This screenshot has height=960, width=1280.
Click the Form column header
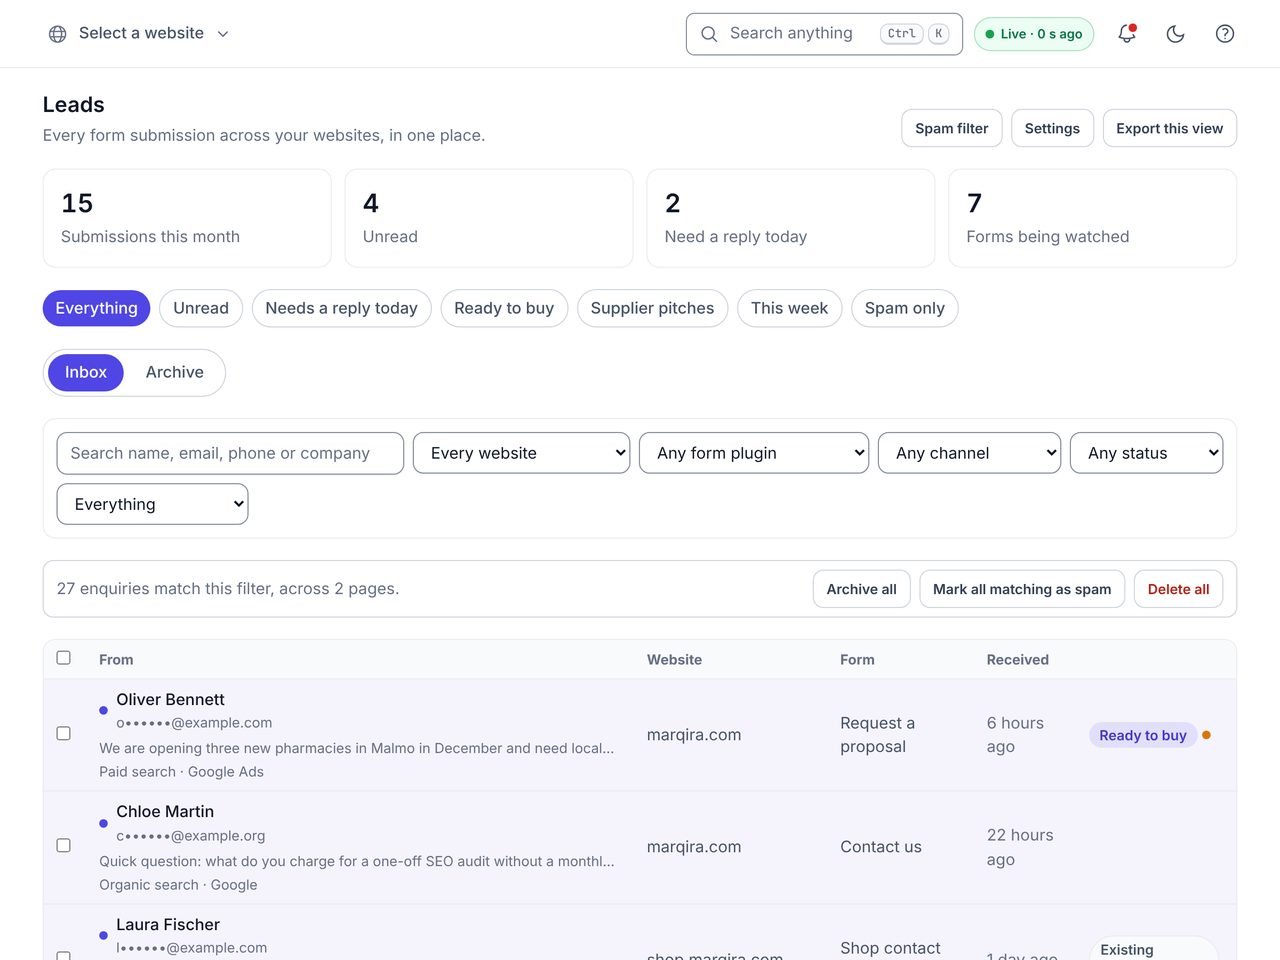[857, 659]
